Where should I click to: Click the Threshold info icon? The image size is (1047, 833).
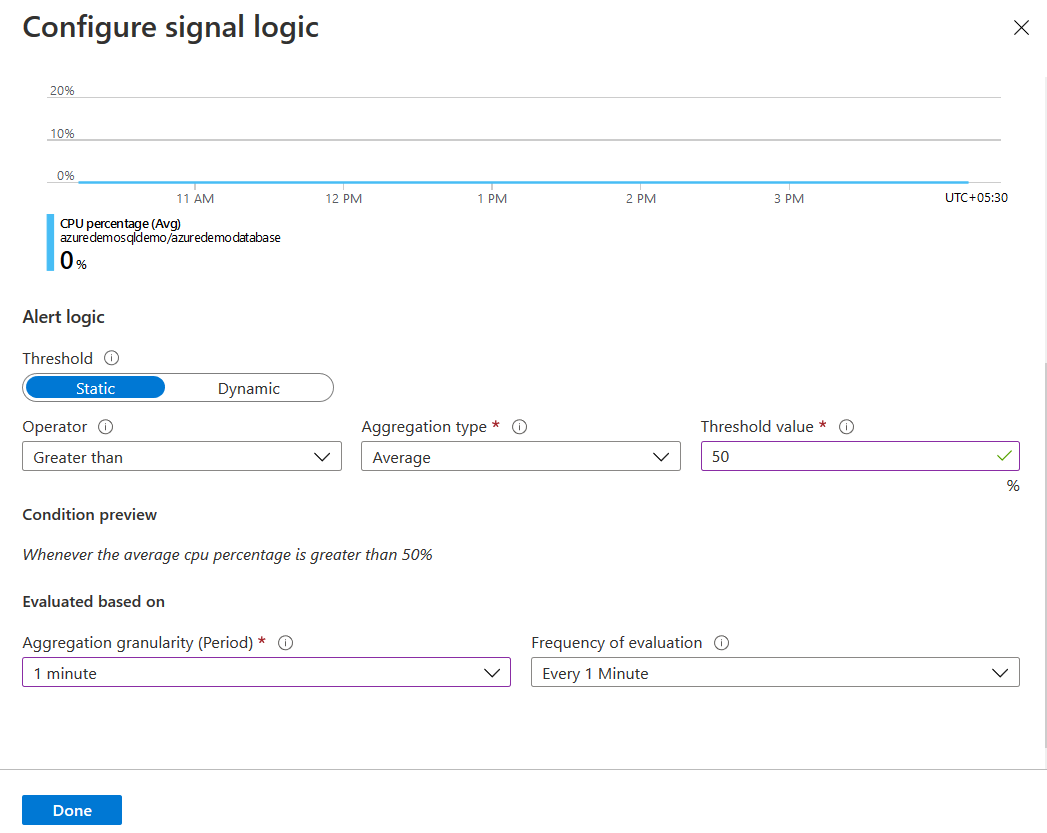[112, 358]
